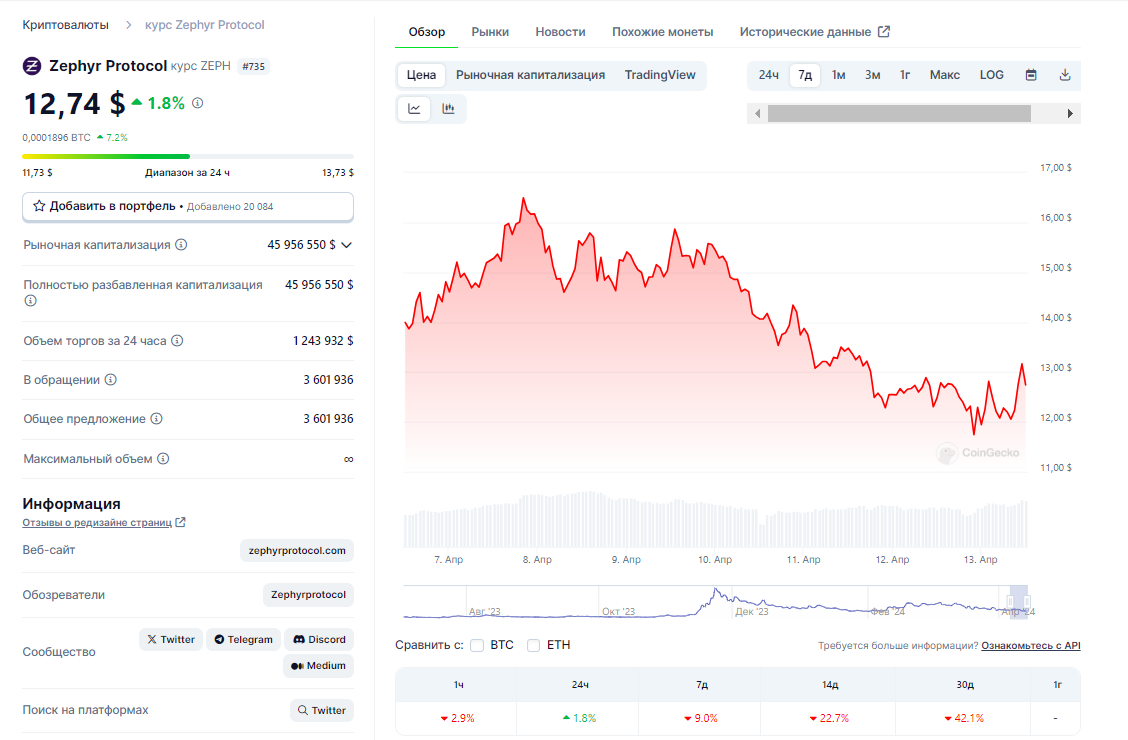Click the 14д change value -22.7%

coord(829,718)
